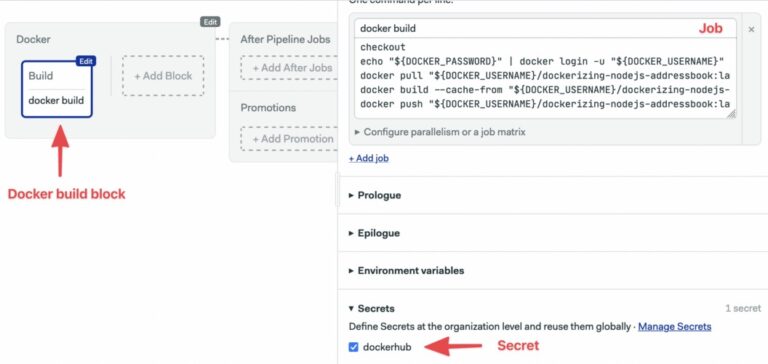The height and width of the screenshot is (364, 768).
Task: Open the Manage Secrets link
Action: click(x=674, y=326)
